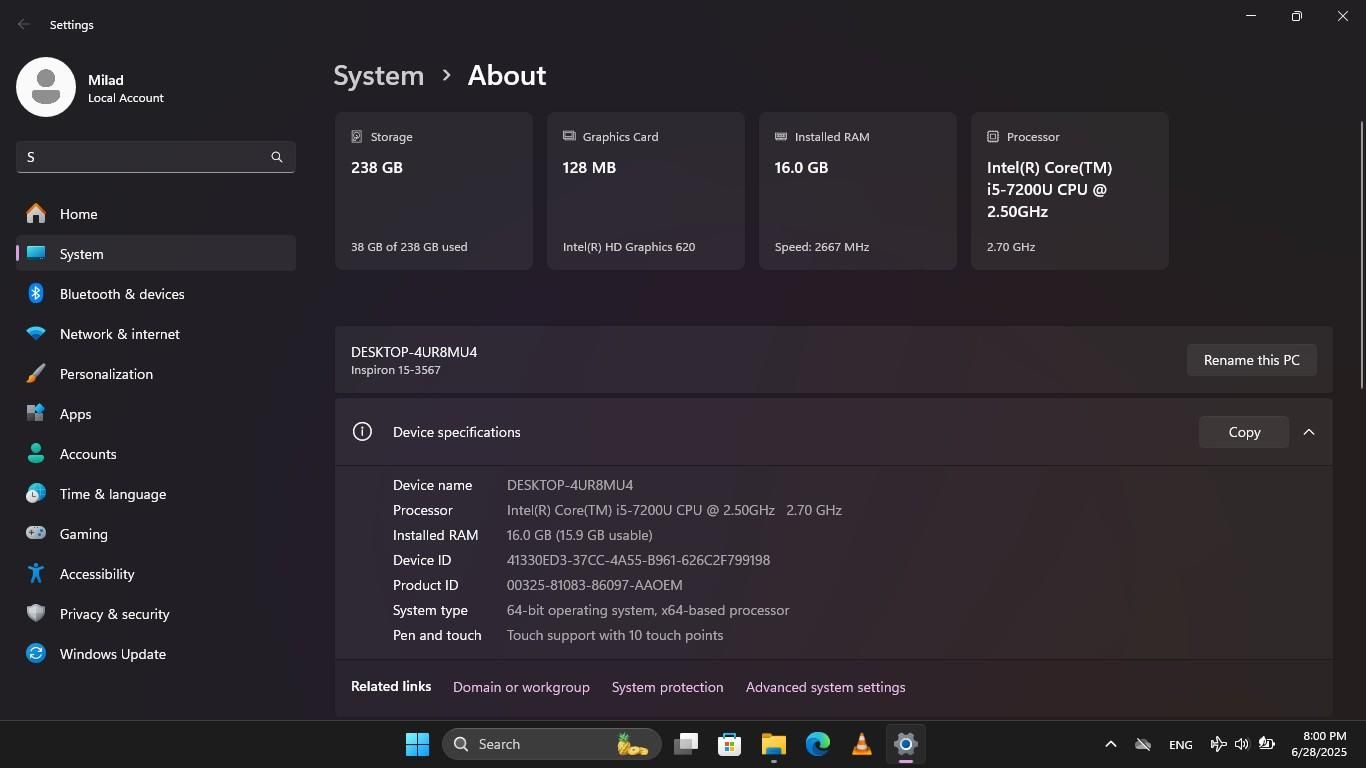Image resolution: width=1366 pixels, height=768 pixels.
Task: Click System in the breadcrumb
Action: pyautogui.click(x=379, y=76)
